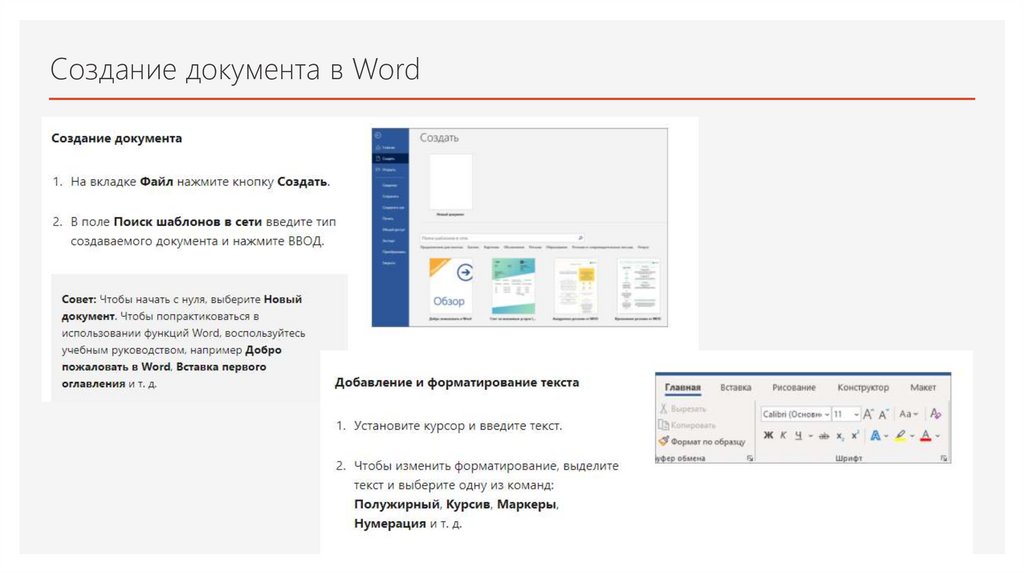Viewport: 1024px width, 574px height.
Task: Click heading Добавление и форматирование текста
Action: pos(457,383)
